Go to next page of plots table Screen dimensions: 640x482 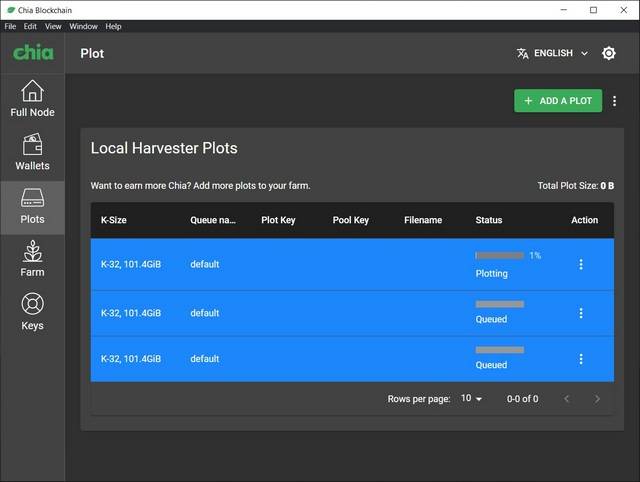click(597, 399)
